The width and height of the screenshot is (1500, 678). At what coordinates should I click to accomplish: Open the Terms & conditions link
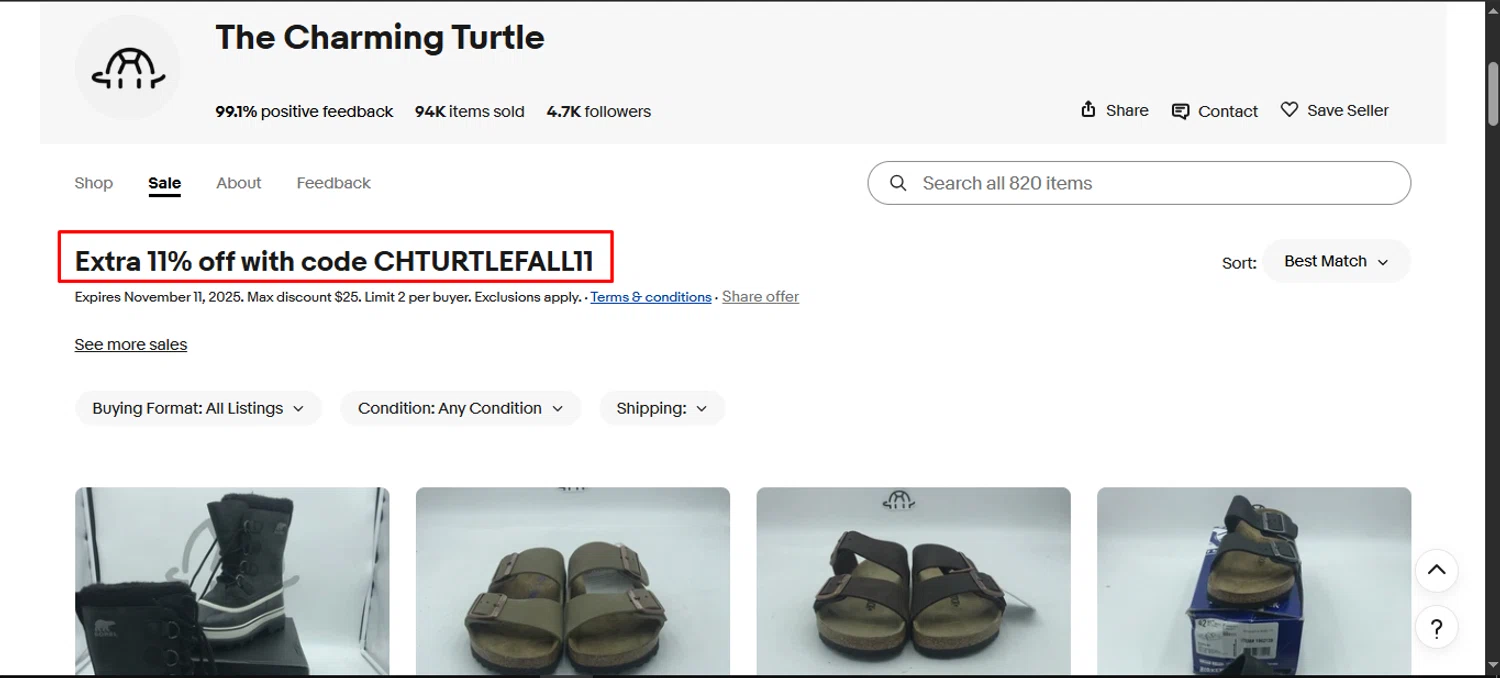651,297
